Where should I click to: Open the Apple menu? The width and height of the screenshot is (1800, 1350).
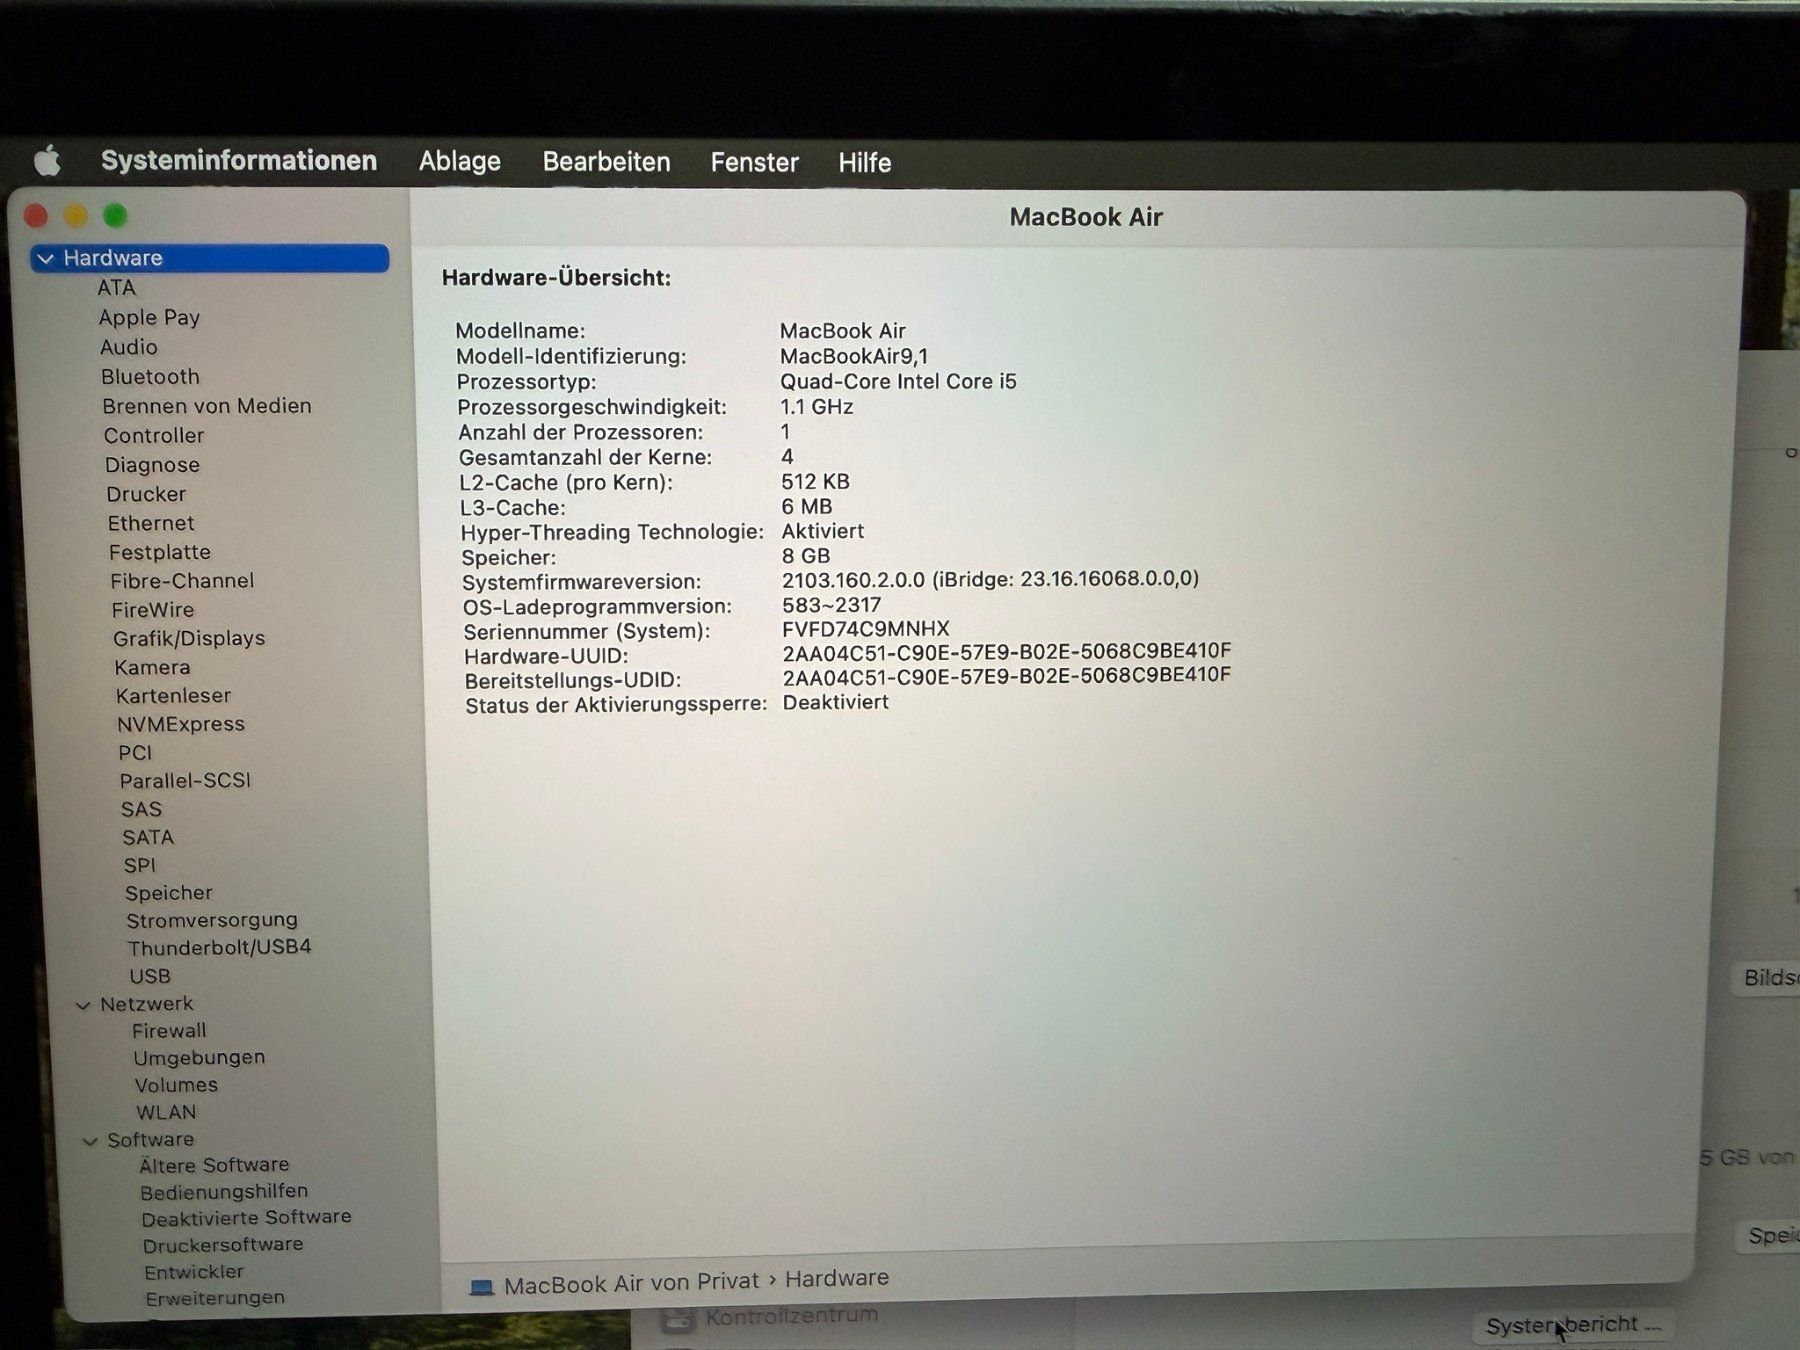coord(47,160)
